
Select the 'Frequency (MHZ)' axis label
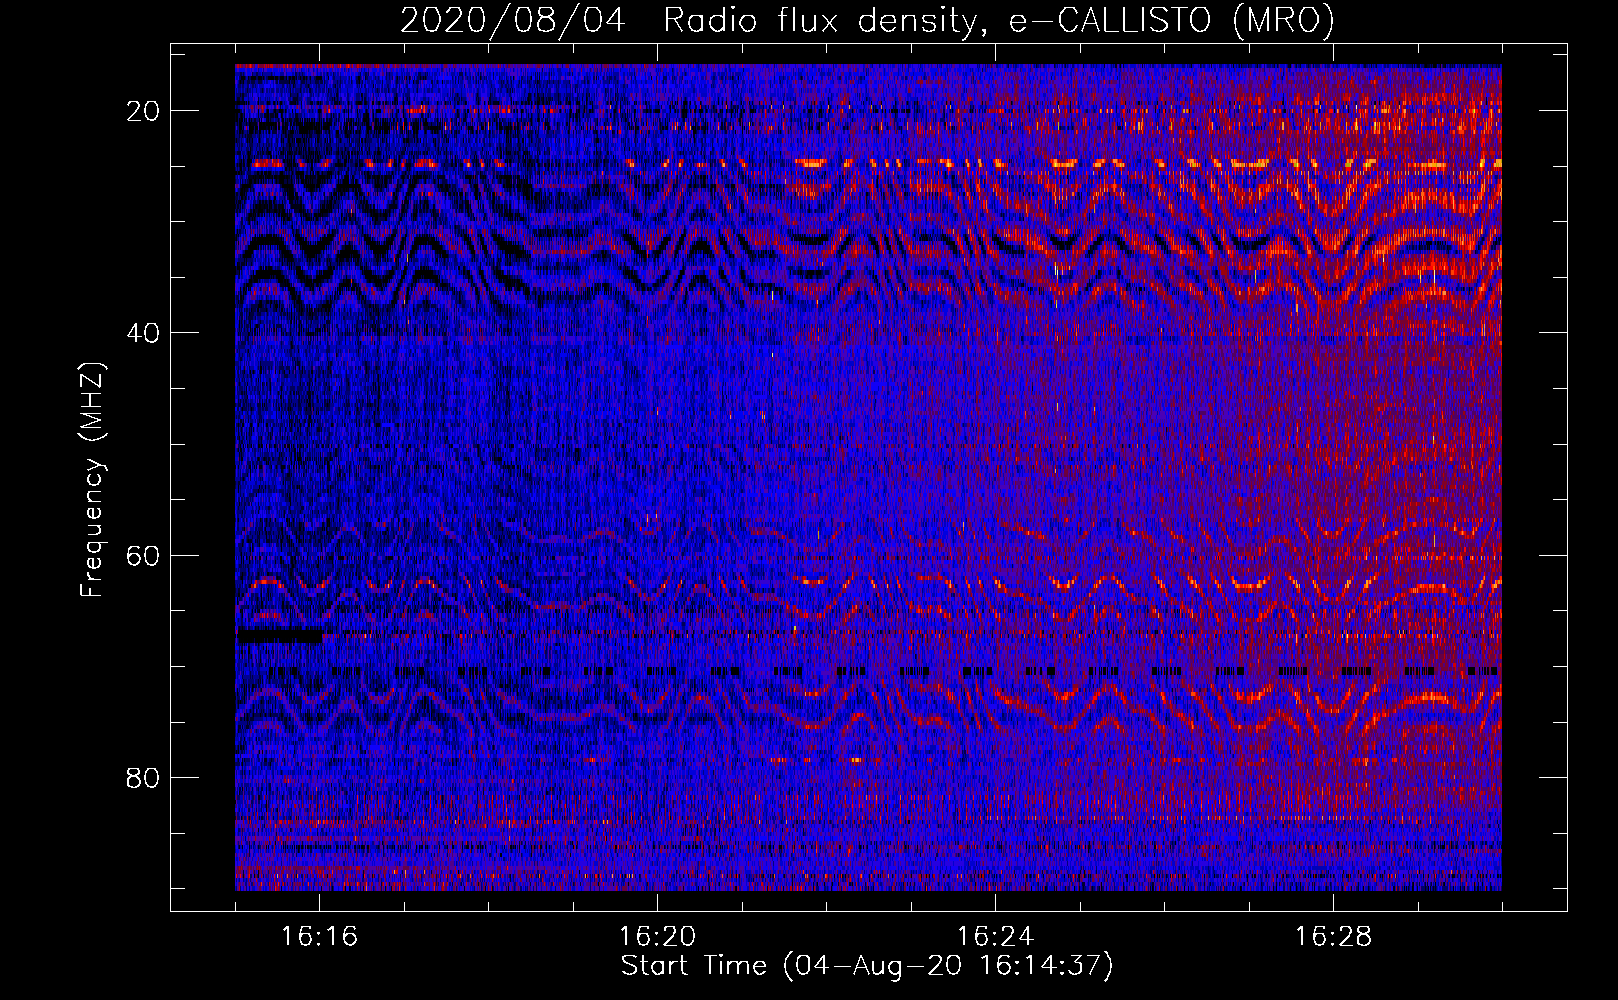[92, 479]
